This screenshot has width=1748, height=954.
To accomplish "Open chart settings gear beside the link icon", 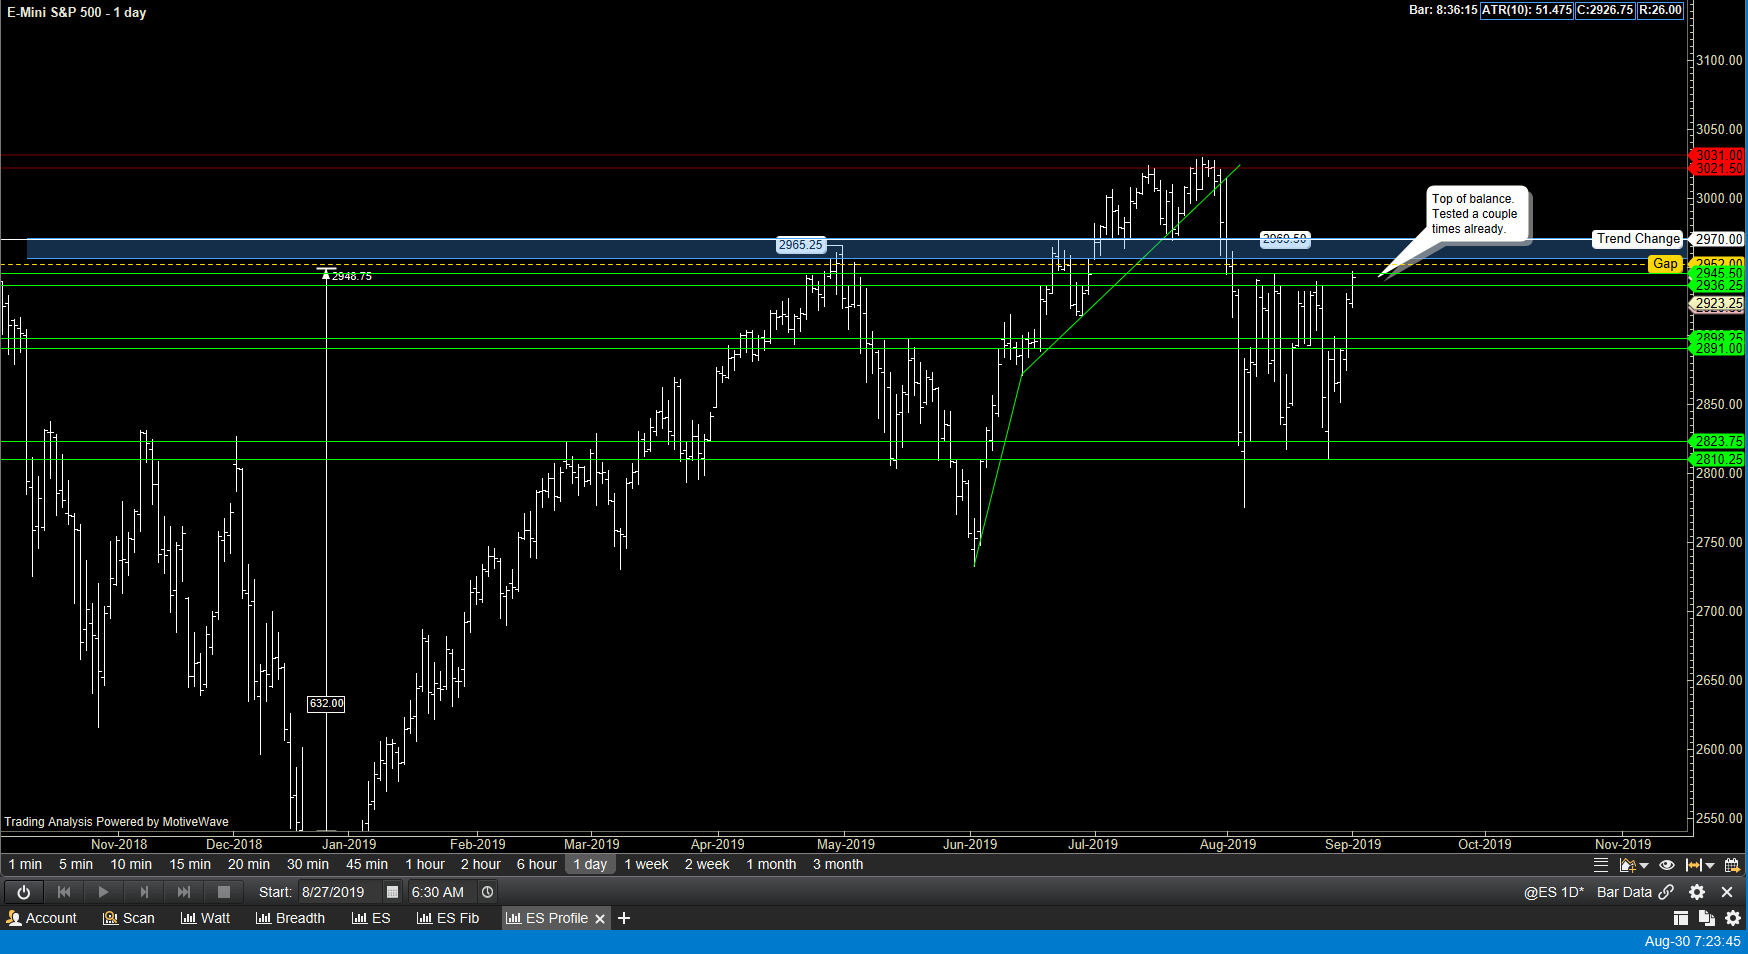I will pyautogui.click(x=1697, y=892).
